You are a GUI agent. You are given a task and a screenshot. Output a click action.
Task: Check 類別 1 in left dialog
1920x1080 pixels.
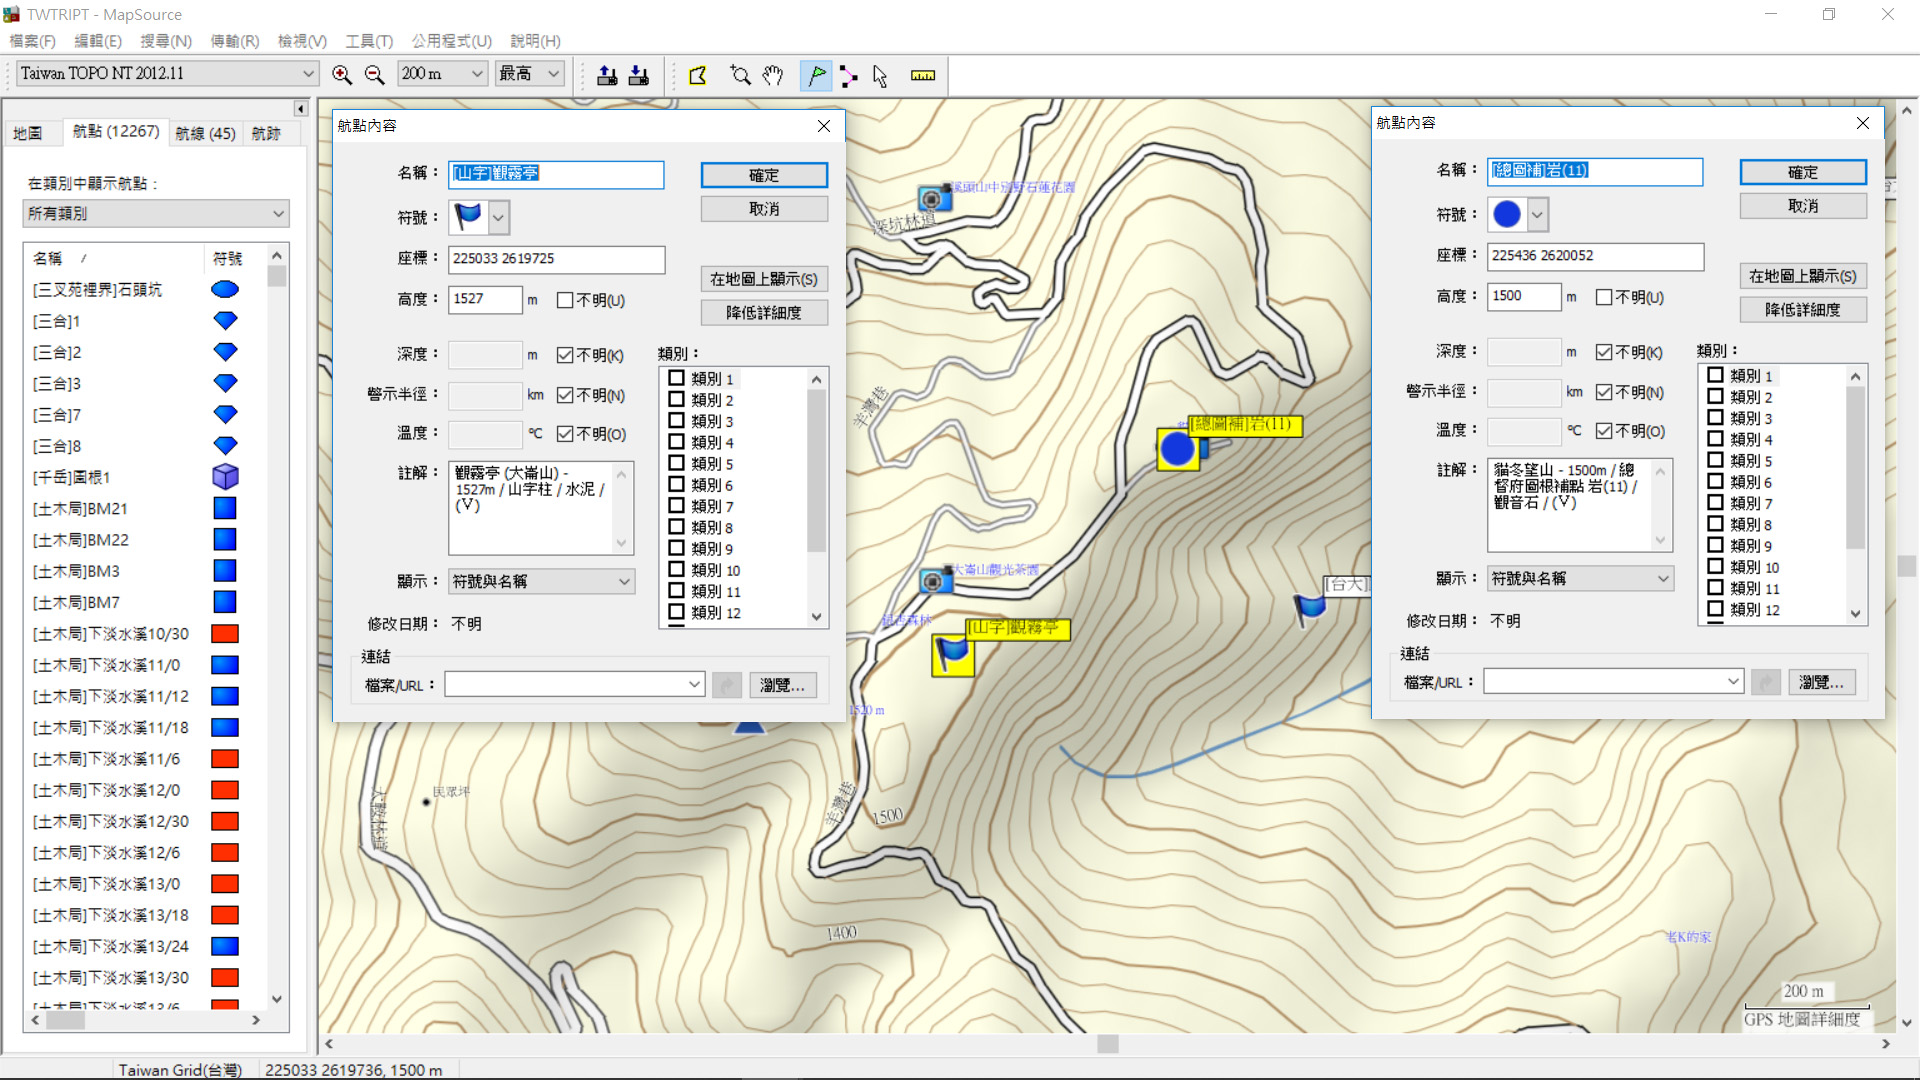pos(676,378)
